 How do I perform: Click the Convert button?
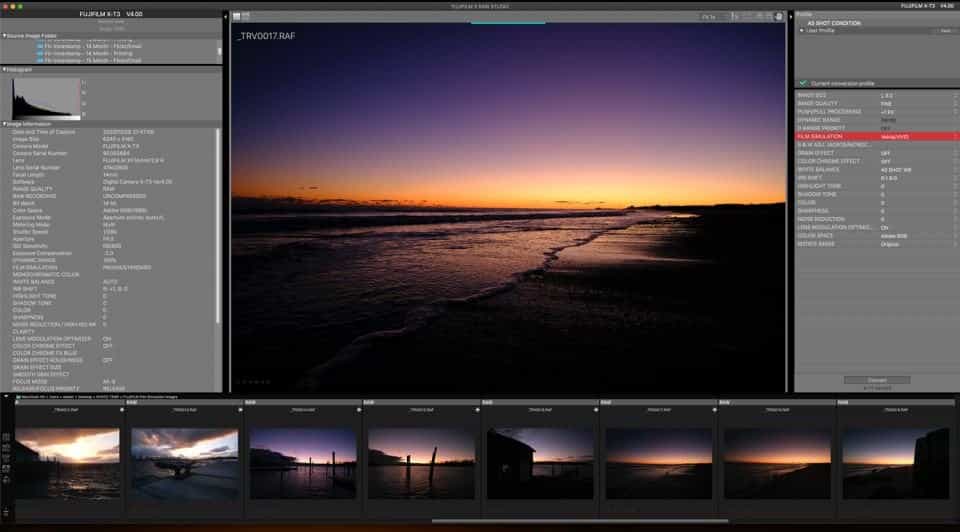(877, 380)
